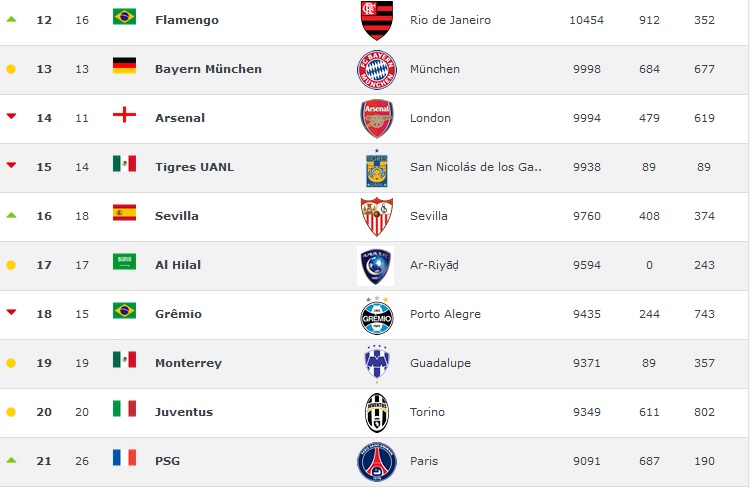Click the Bayern München club logo
The width and height of the screenshot is (750, 488).
377,70
